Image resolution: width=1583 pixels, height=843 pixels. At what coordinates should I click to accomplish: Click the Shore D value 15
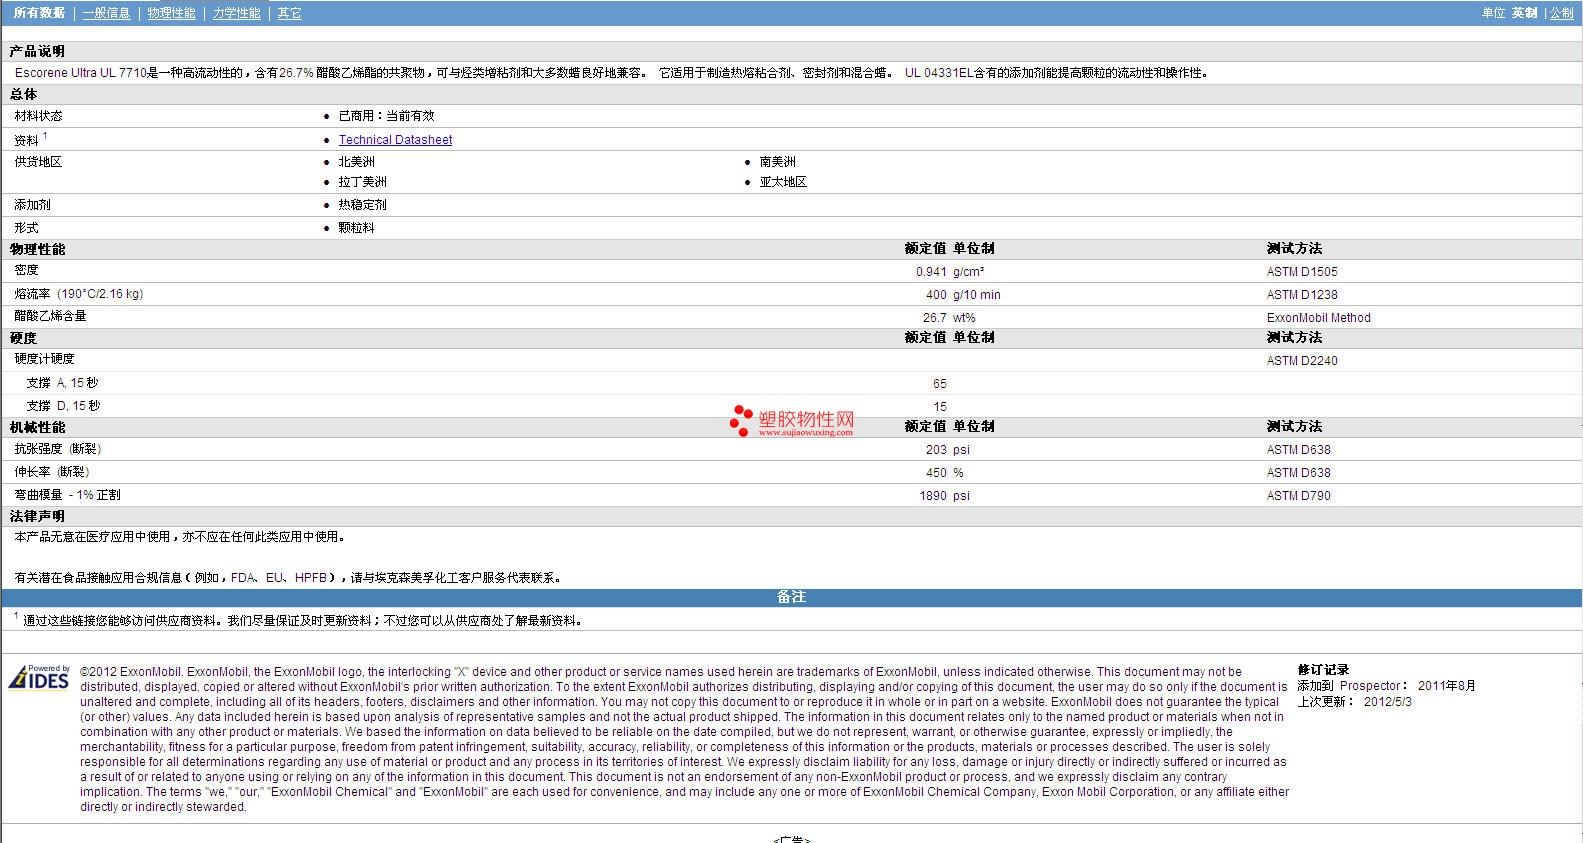point(940,407)
